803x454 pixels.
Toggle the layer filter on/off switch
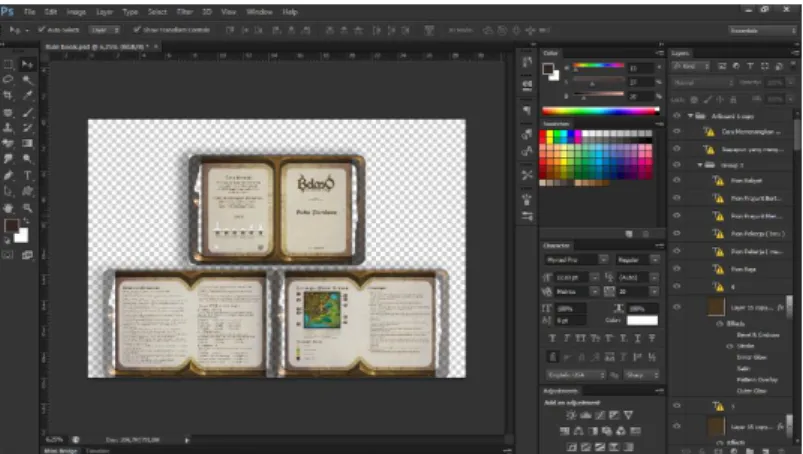[x=794, y=67]
